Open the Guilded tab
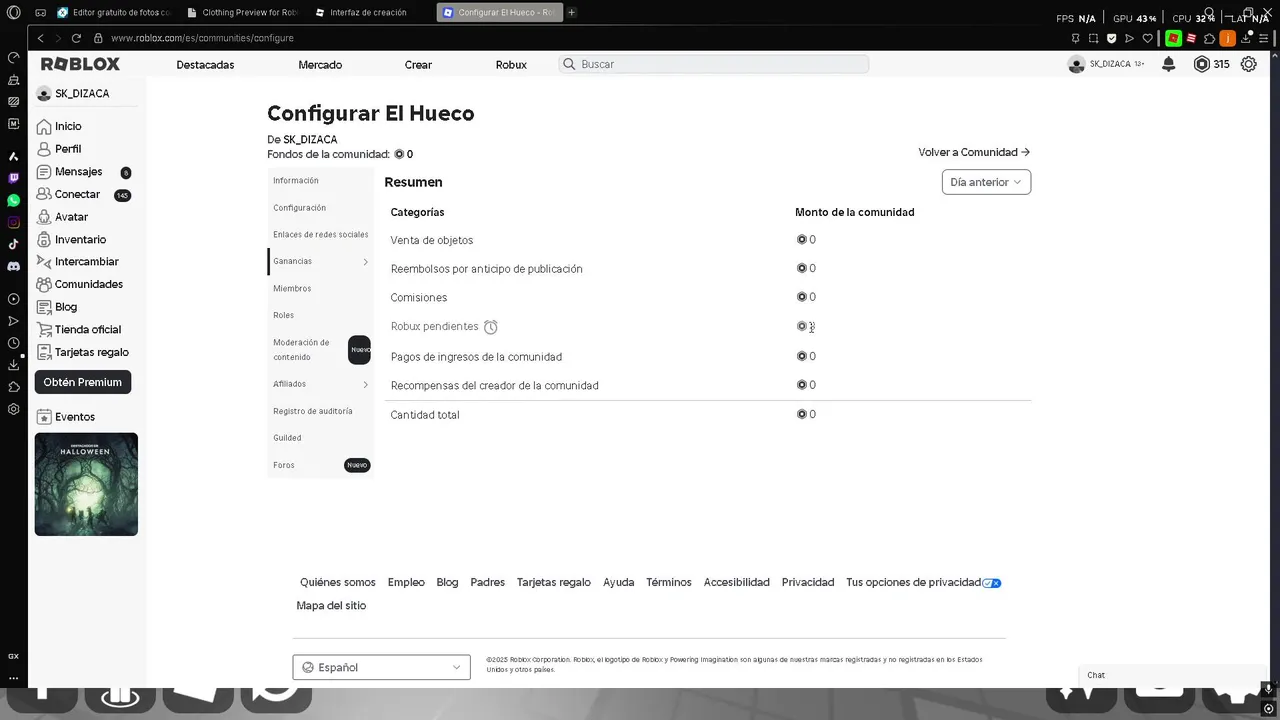 pos(320,438)
